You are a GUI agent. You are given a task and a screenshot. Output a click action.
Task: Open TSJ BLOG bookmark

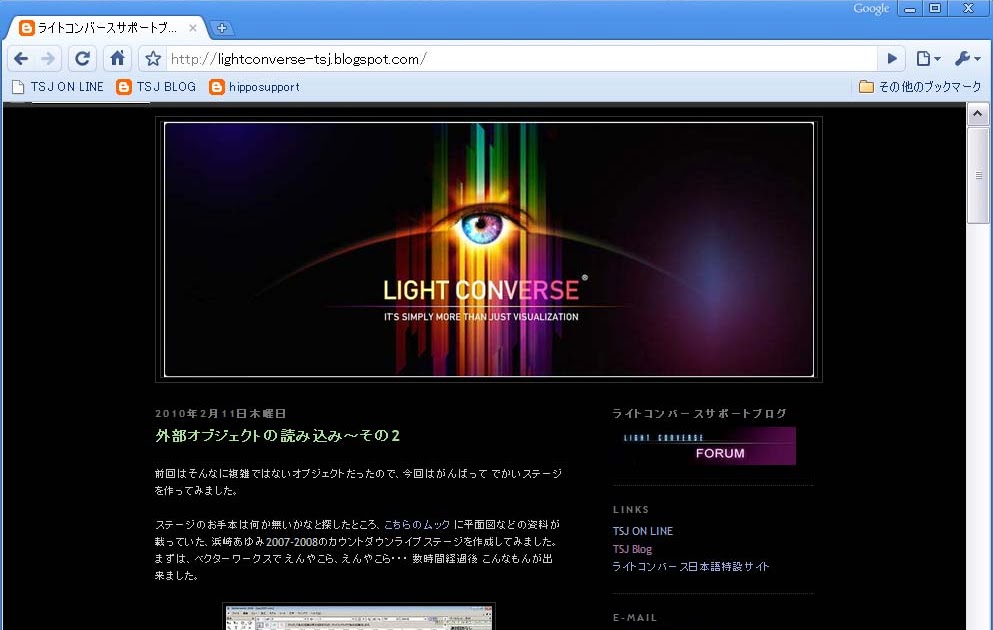pyautogui.click(x=156, y=87)
